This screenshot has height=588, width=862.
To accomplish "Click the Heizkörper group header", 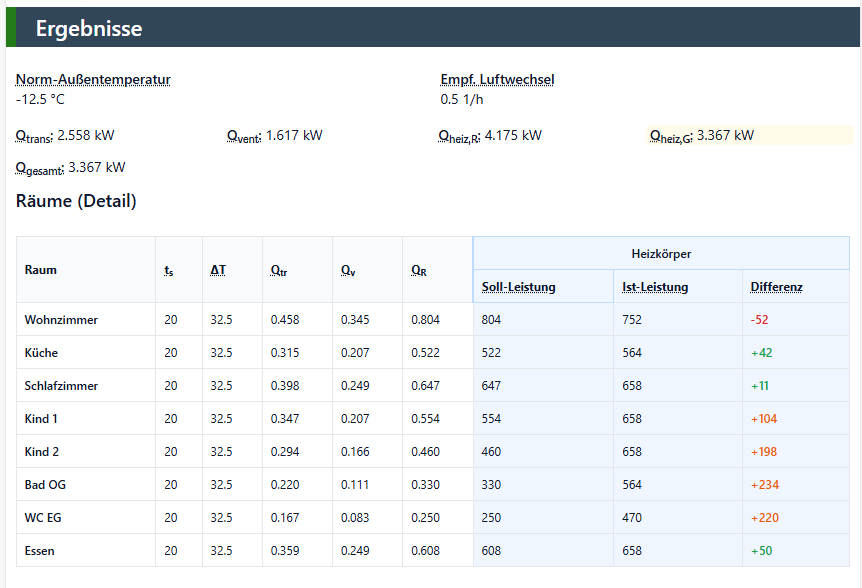I will pos(661,253).
